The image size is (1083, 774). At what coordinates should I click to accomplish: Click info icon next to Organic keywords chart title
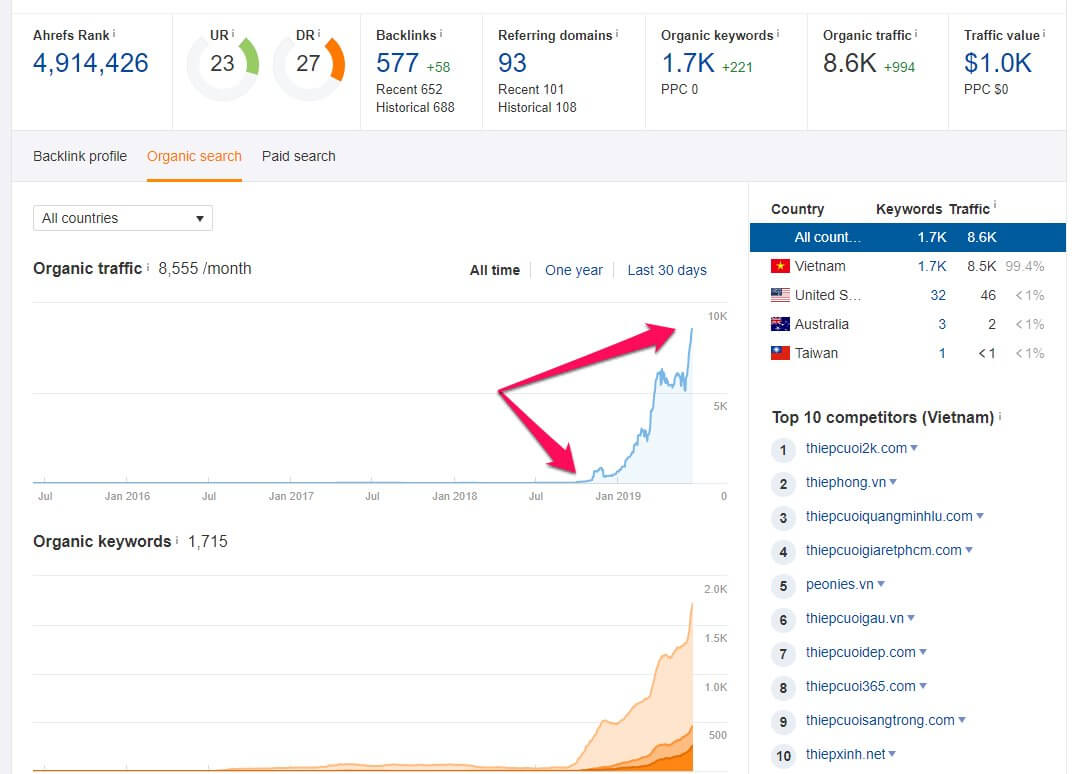pyautogui.click(x=177, y=539)
